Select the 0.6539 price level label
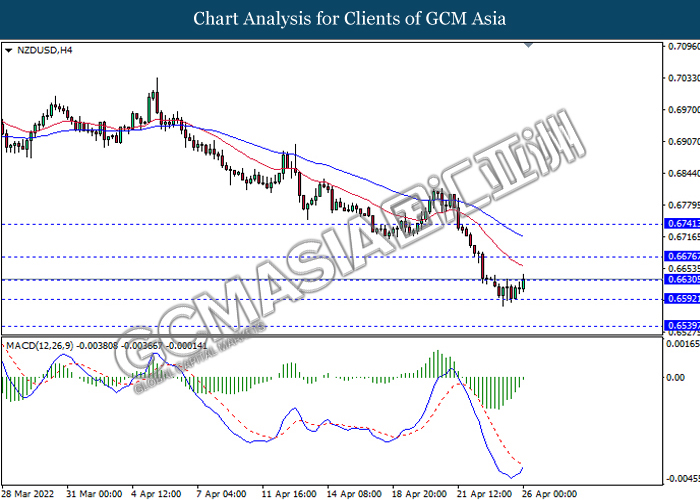Image resolution: width=700 pixels, height=500 pixels. coord(682,325)
